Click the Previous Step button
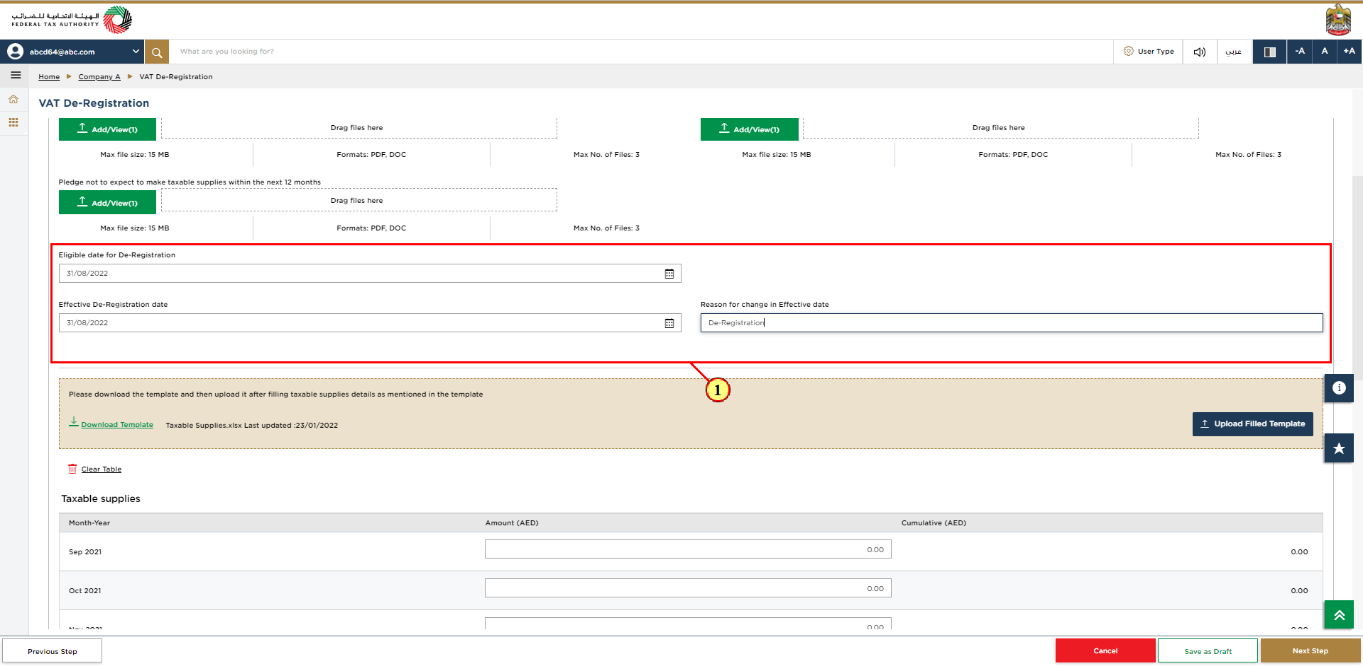Image resolution: width=1363 pixels, height=666 pixels. (x=52, y=651)
